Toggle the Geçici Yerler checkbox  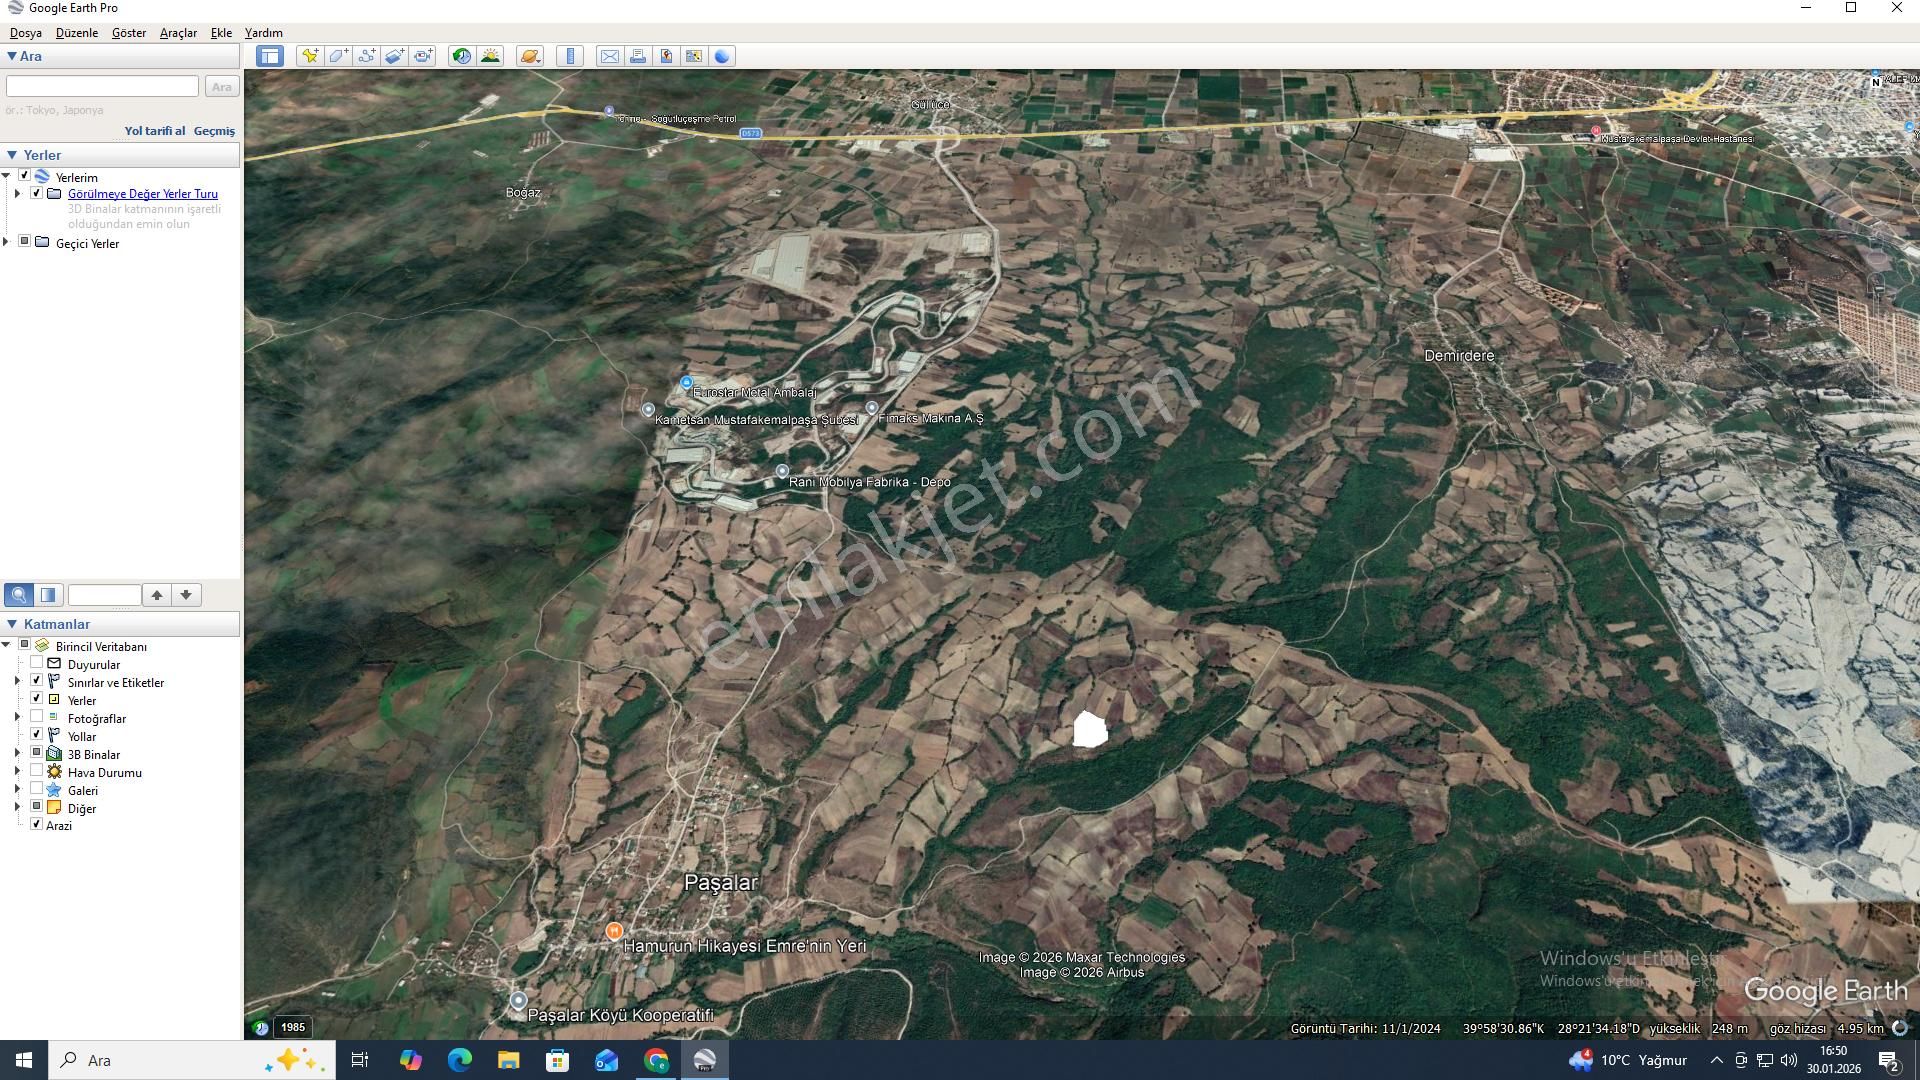[25, 242]
